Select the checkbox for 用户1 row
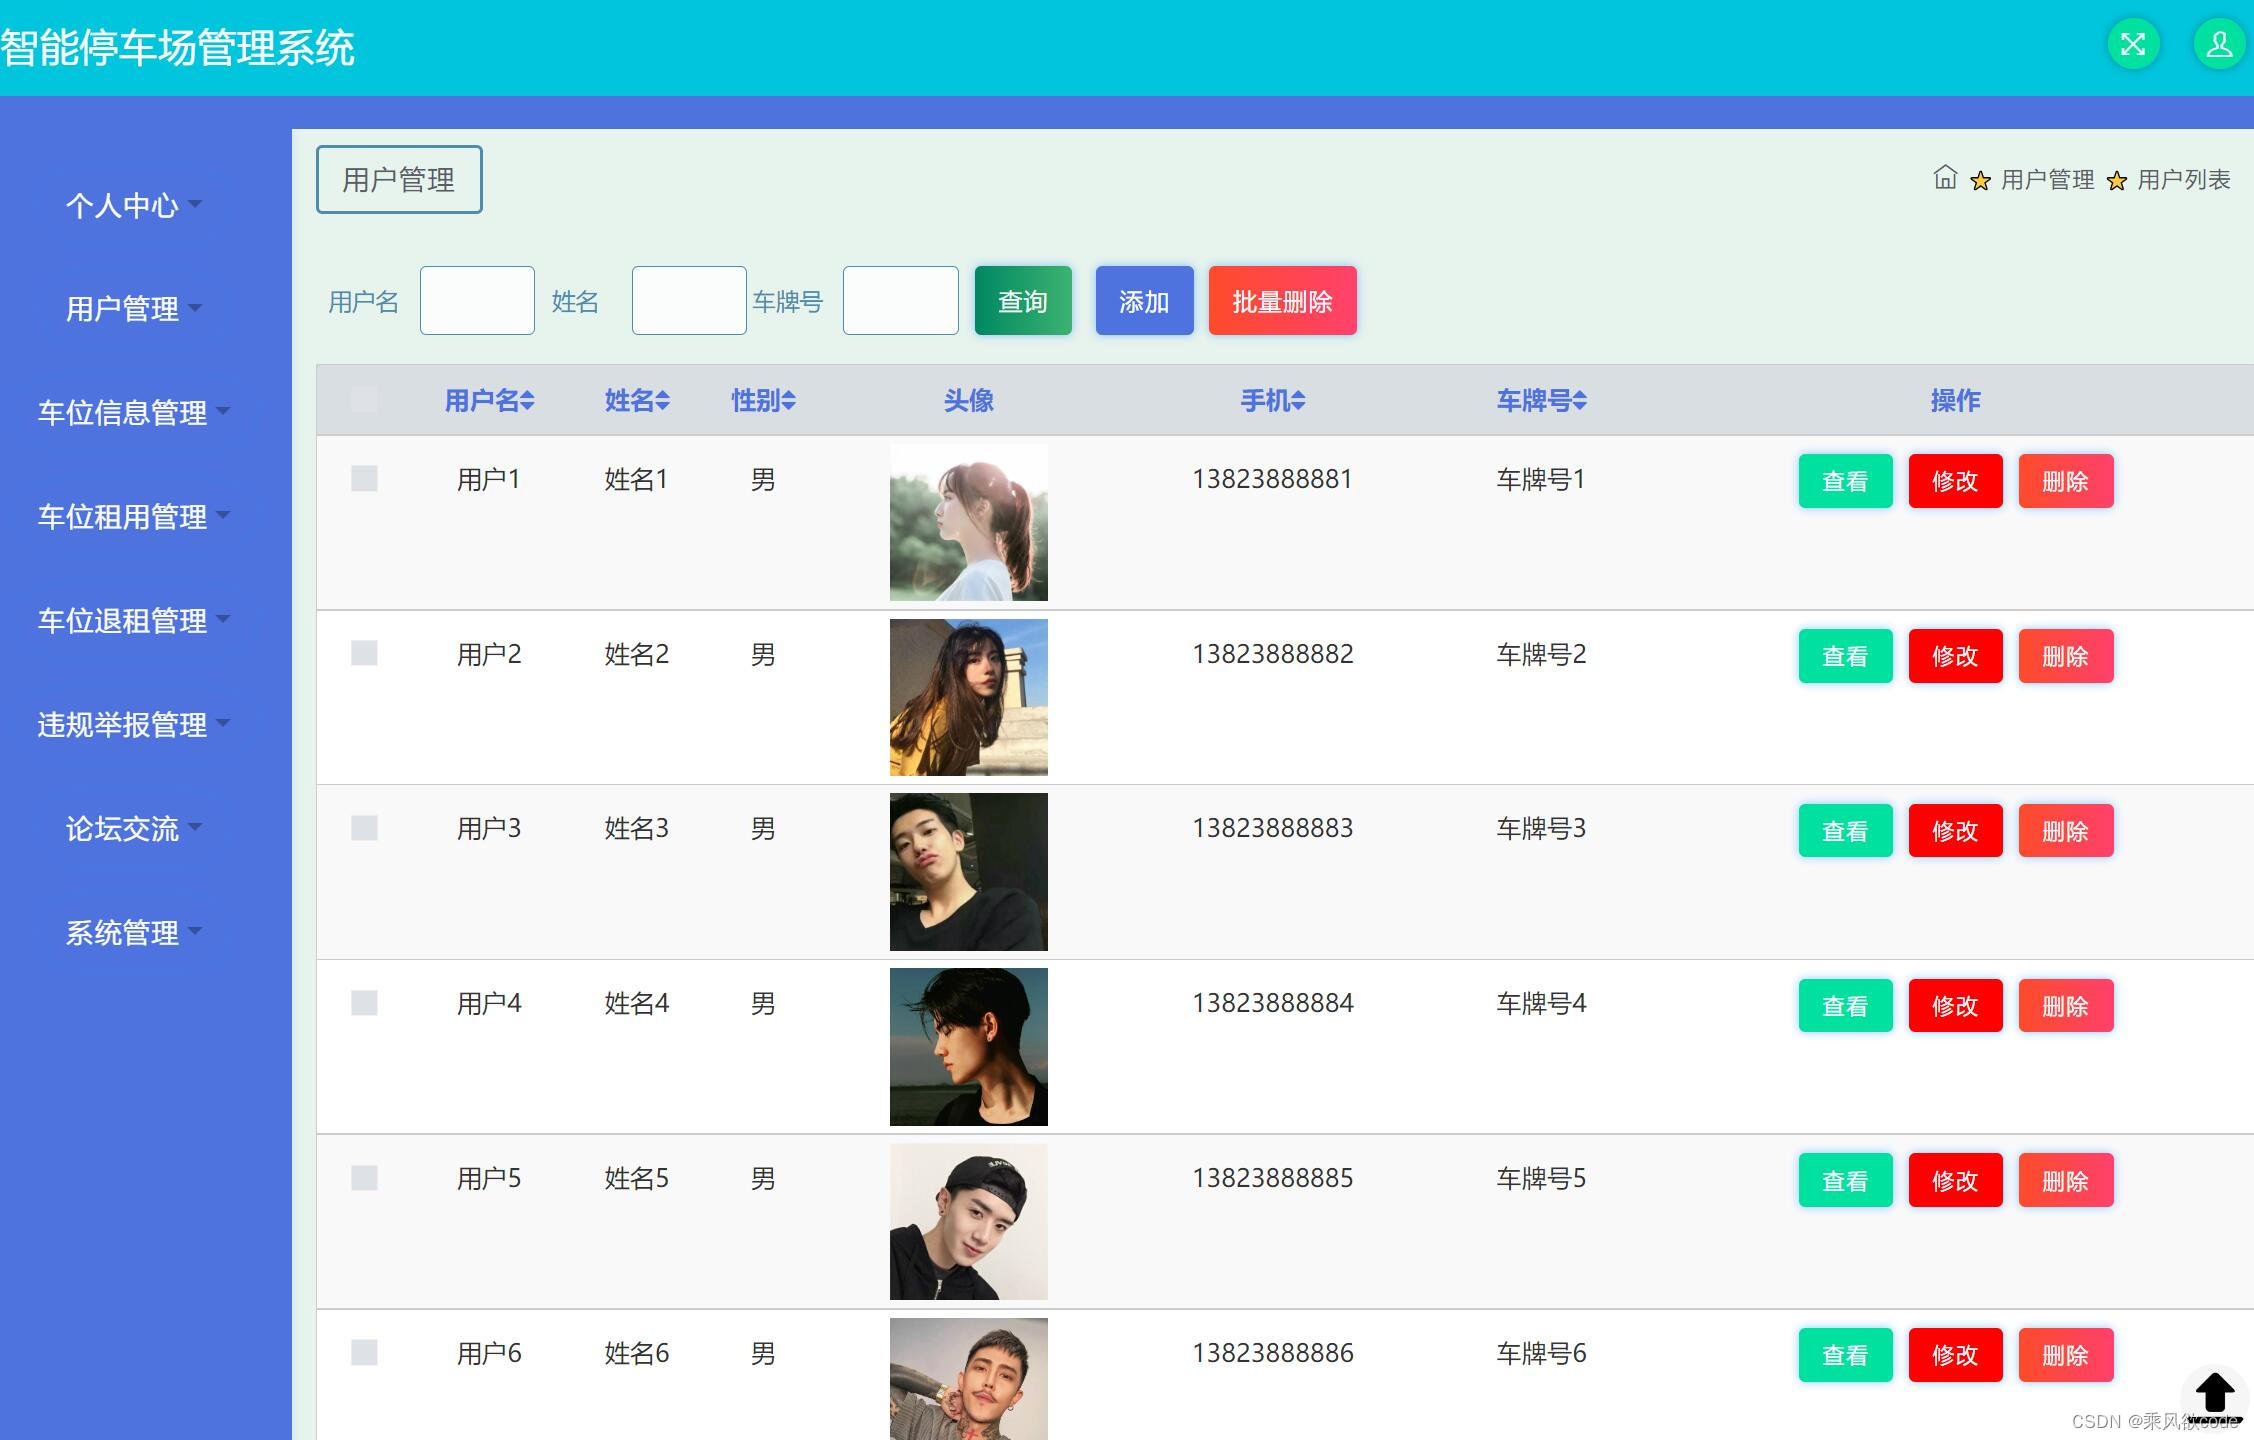2254x1440 pixels. point(364,479)
